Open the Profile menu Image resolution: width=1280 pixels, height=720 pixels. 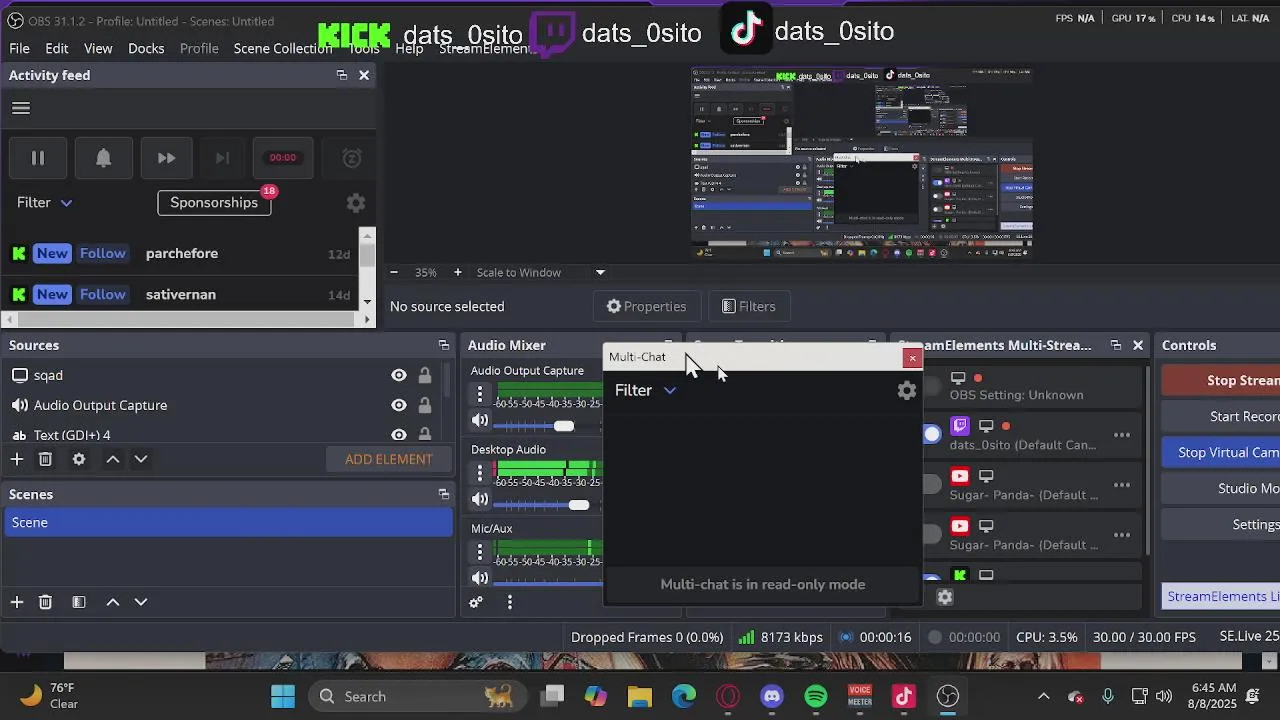(199, 48)
